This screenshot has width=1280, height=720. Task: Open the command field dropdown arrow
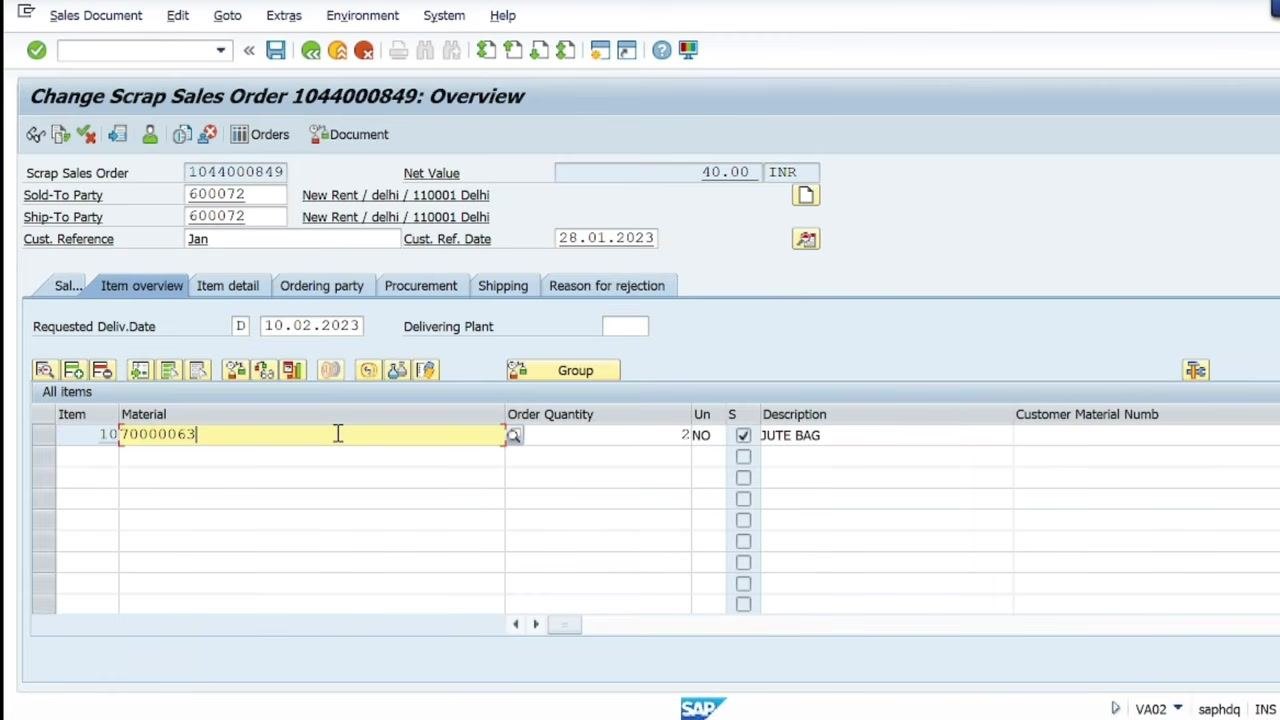(220, 50)
